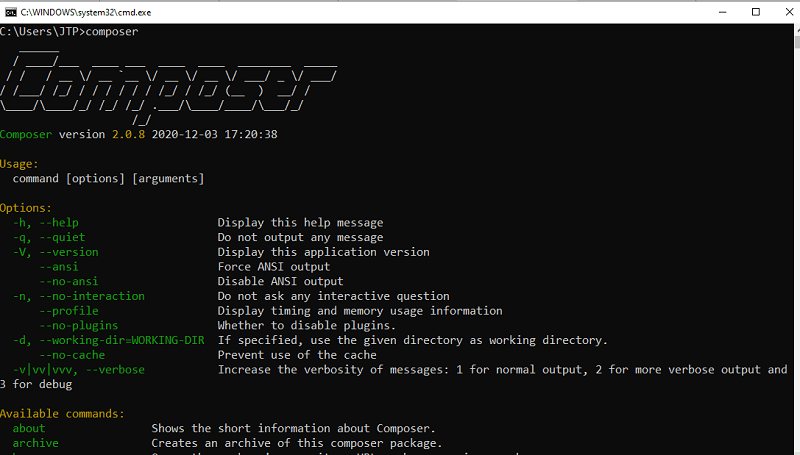This screenshot has height=455, width=800.
Task: Click the '--no-plugins' option
Action: [x=79, y=325]
